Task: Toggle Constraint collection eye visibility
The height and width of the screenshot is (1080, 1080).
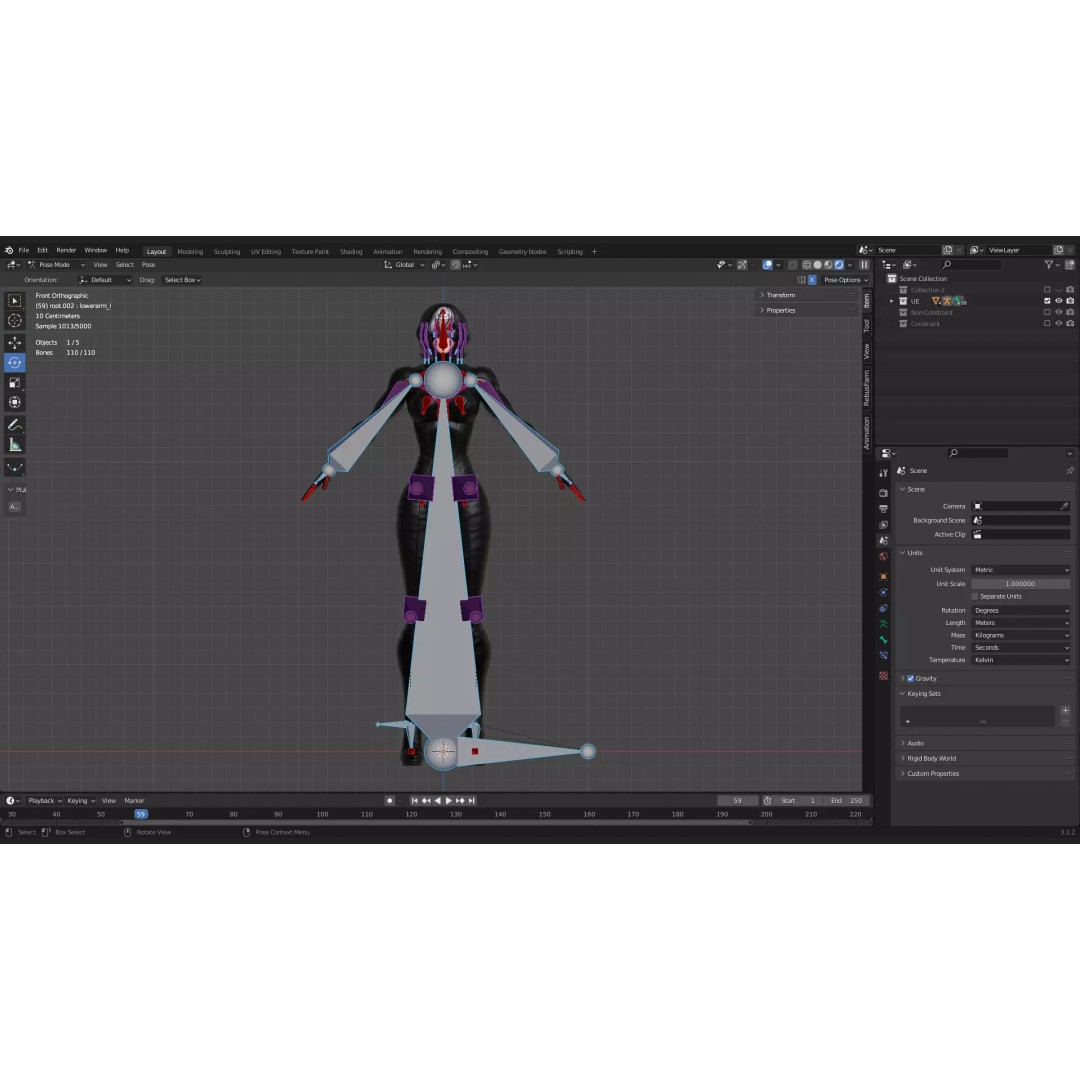Action: [1059, 324]
